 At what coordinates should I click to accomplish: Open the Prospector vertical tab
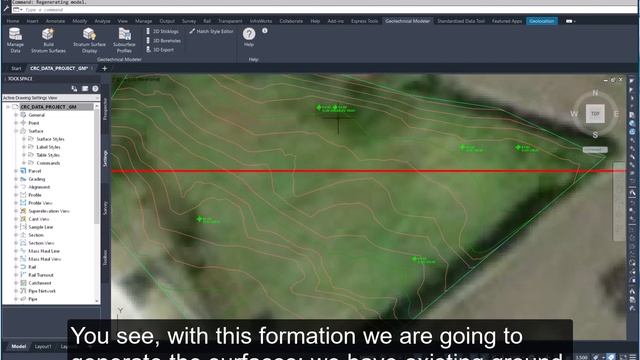[x=105, y=109]
